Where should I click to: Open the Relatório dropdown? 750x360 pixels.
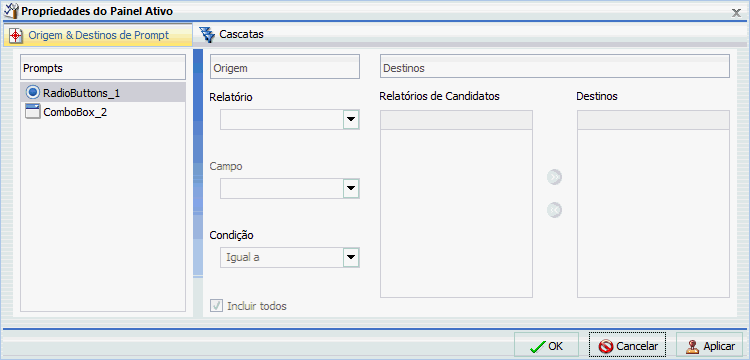(x=290, y=120)
